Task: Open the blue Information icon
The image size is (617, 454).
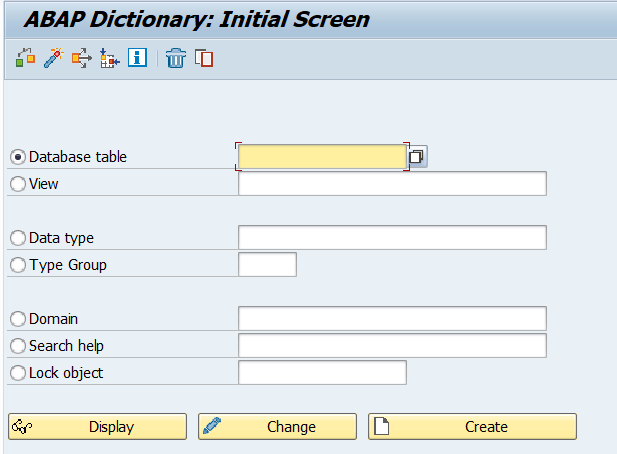Action: [137, 58]
